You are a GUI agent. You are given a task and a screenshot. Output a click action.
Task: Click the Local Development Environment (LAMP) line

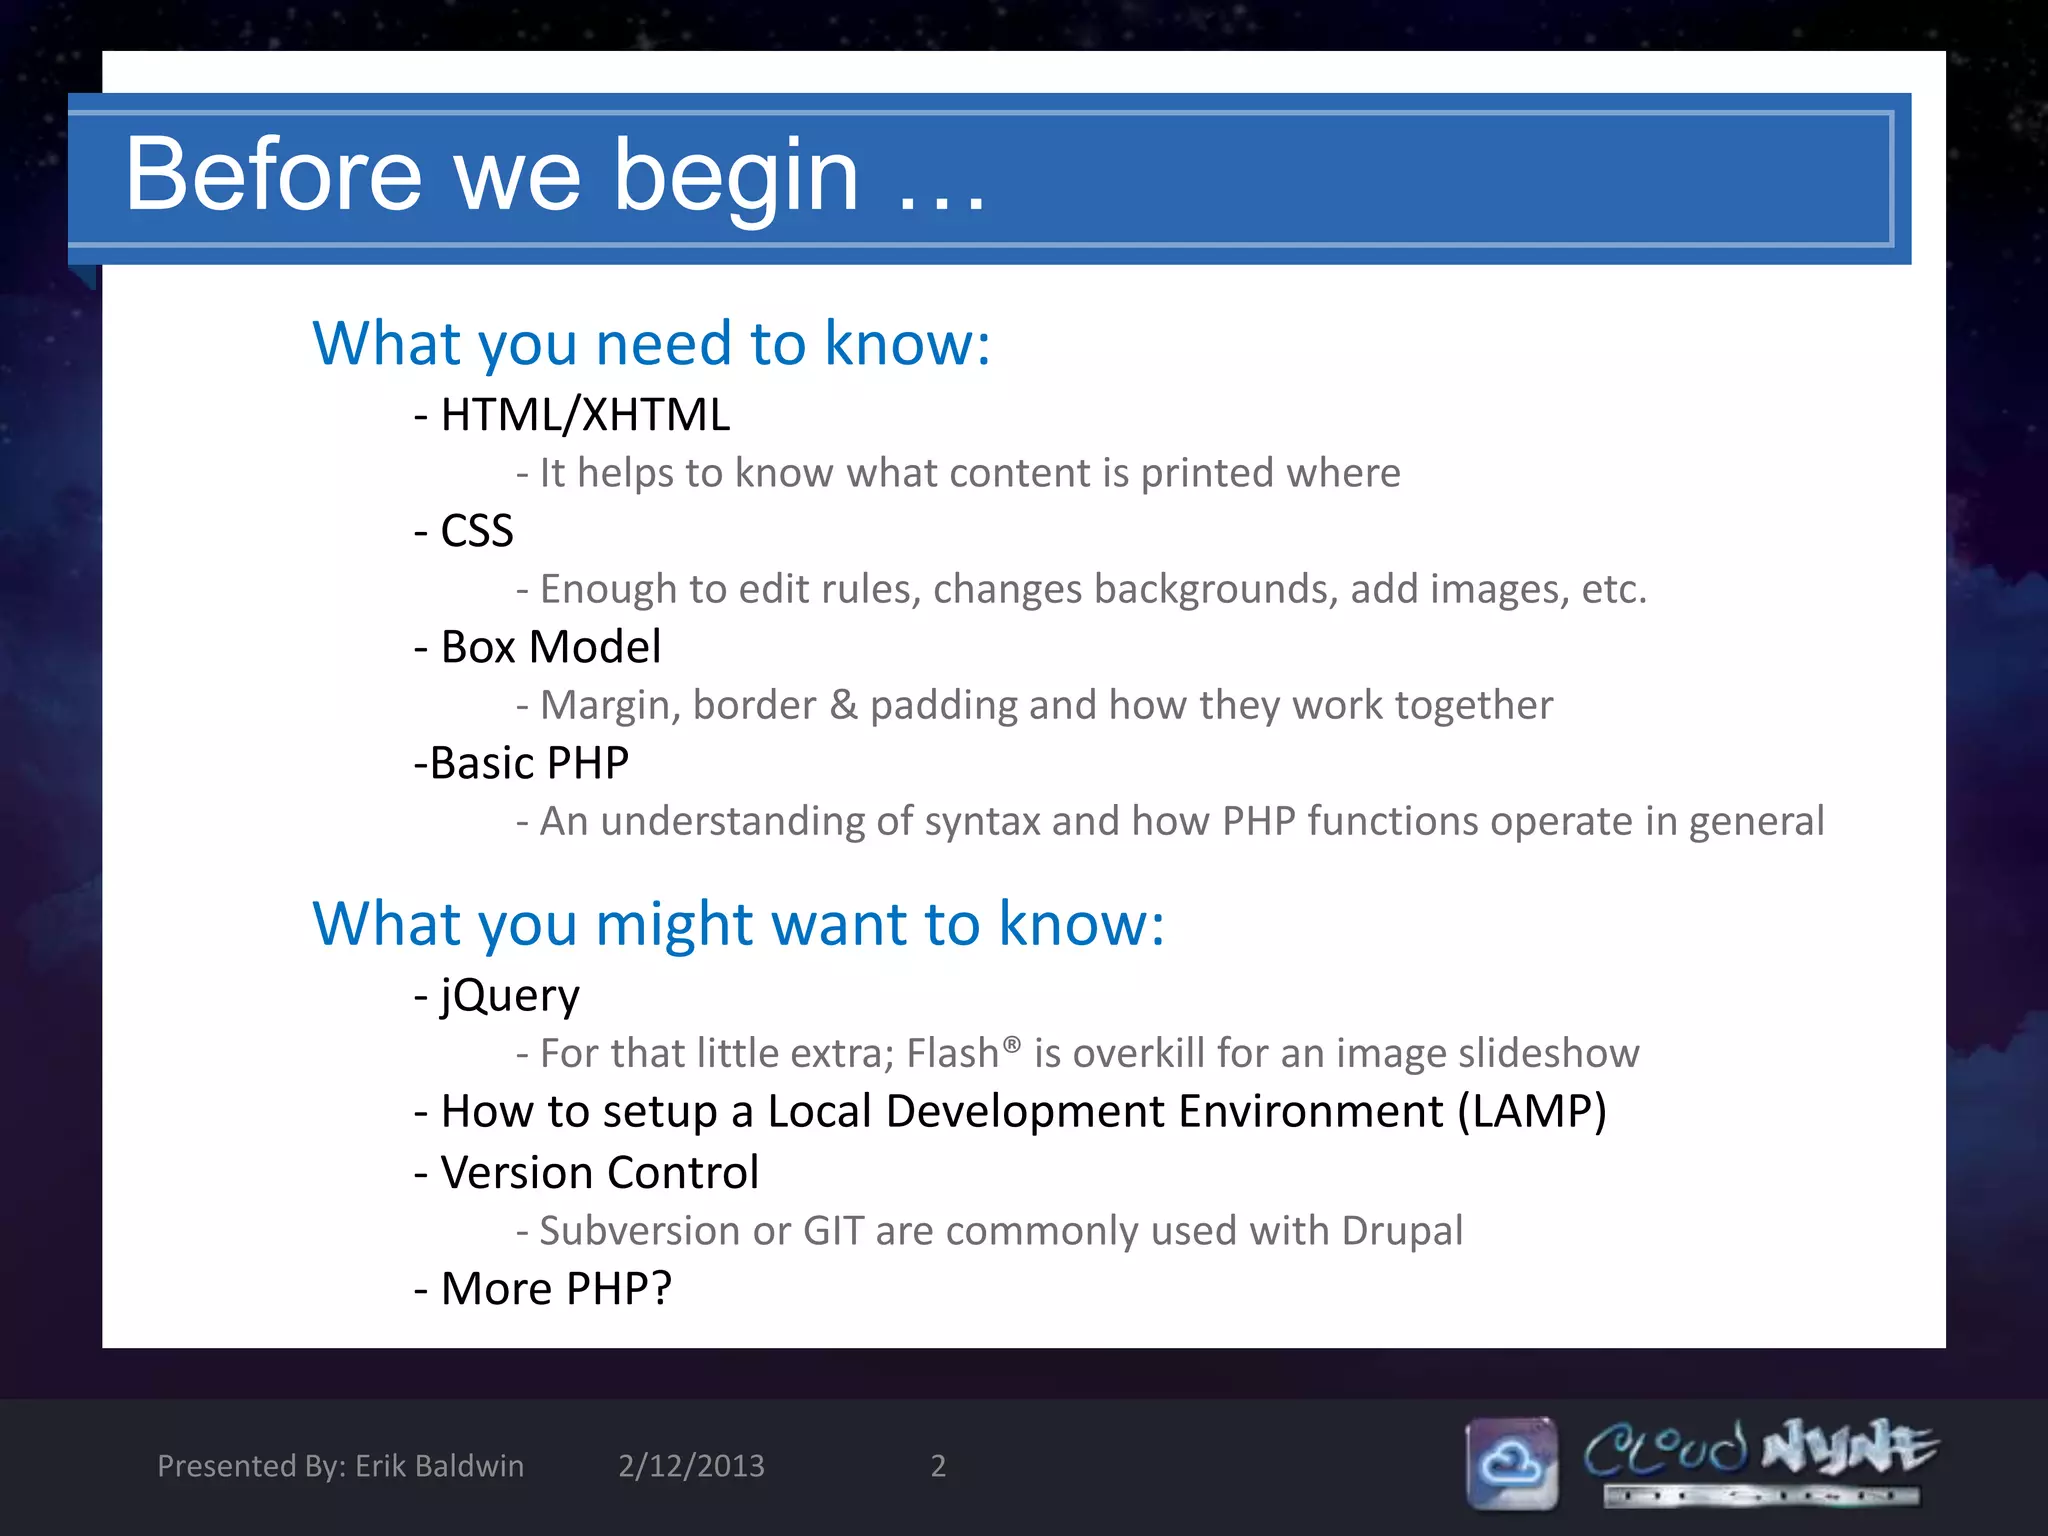tap(1010, 1111)
